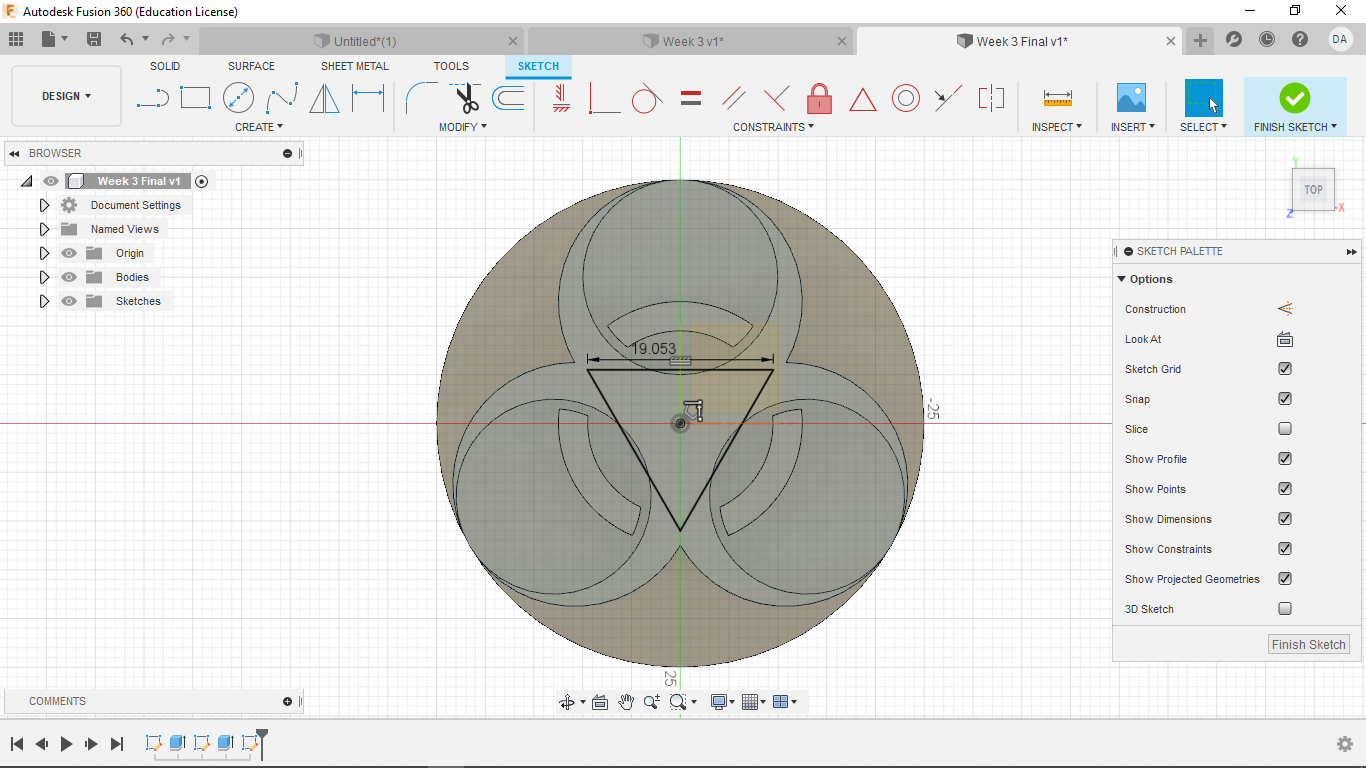Apply the Perpendicular constraint
This screenshot has height=768, width=1366.
tap(776, 98)
